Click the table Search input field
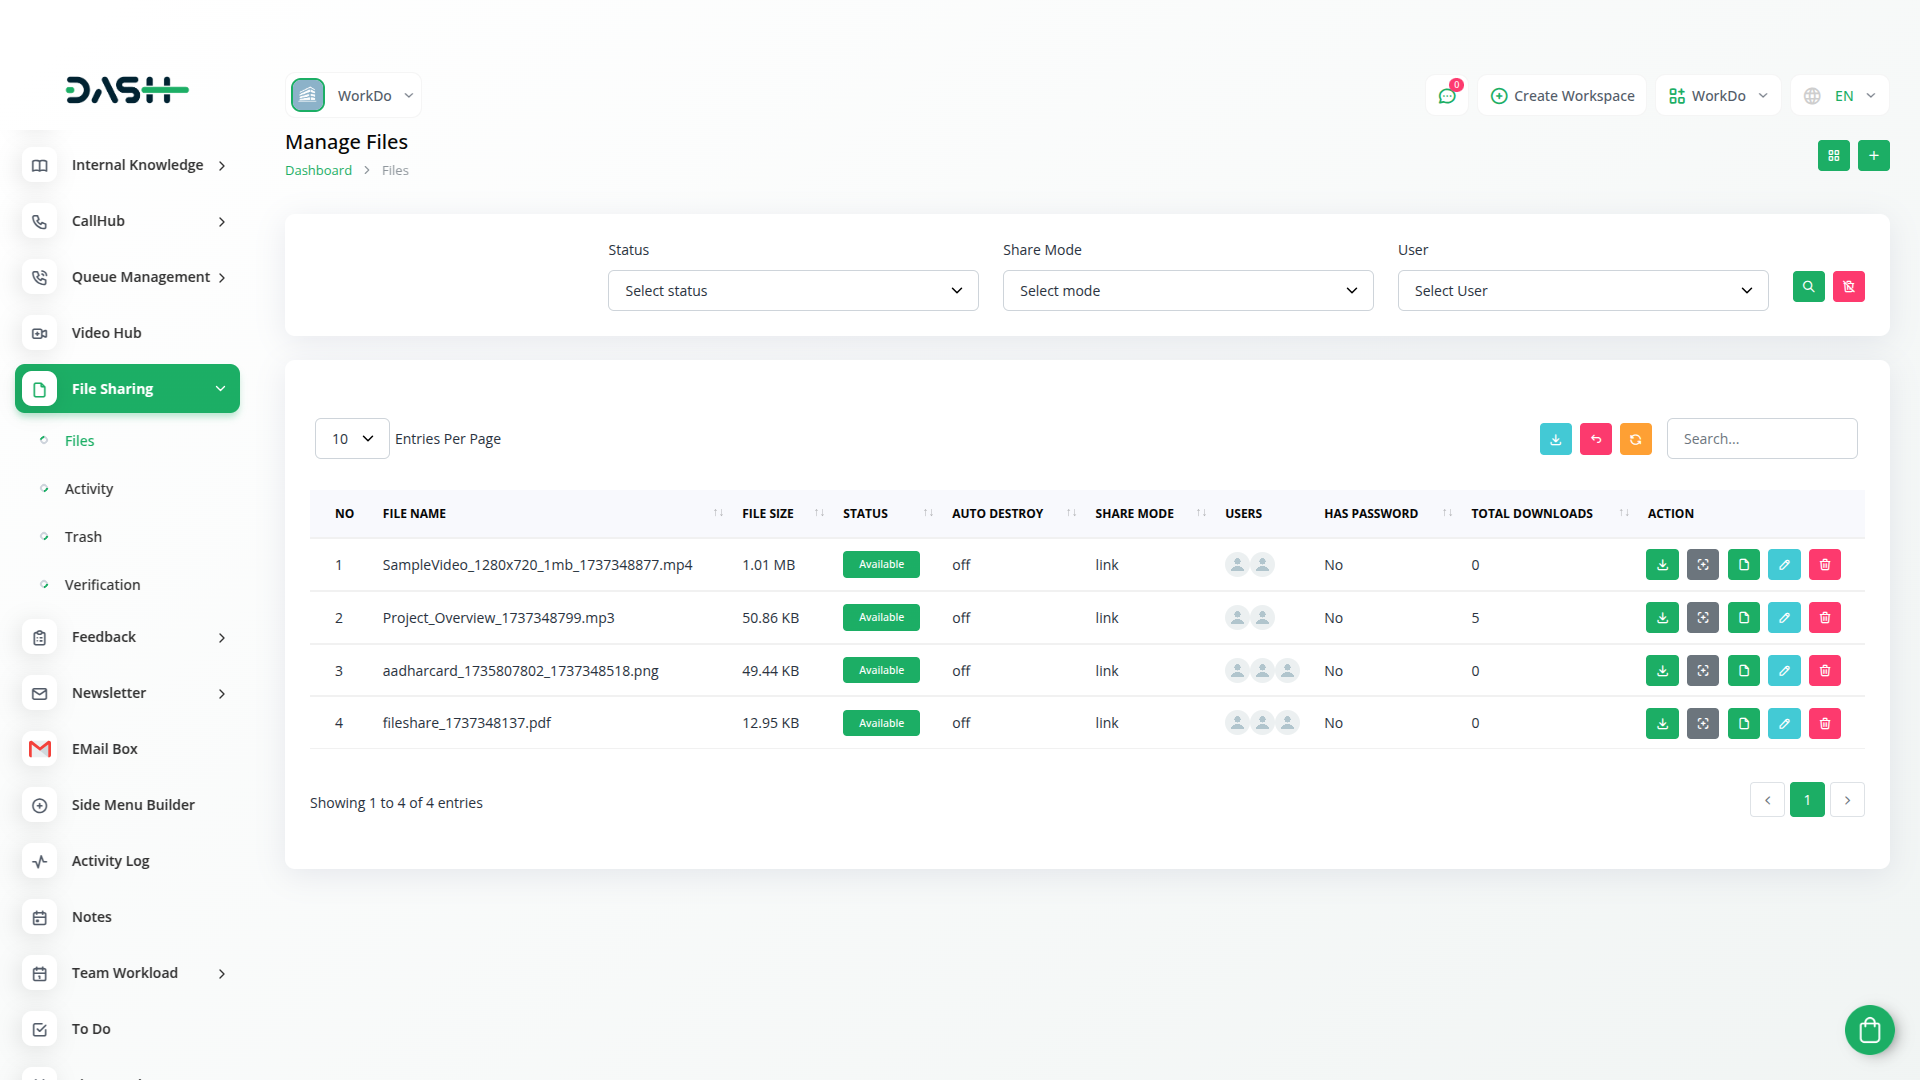This screenshot has width=1920, height=1080. click(x=1762, y=439)
